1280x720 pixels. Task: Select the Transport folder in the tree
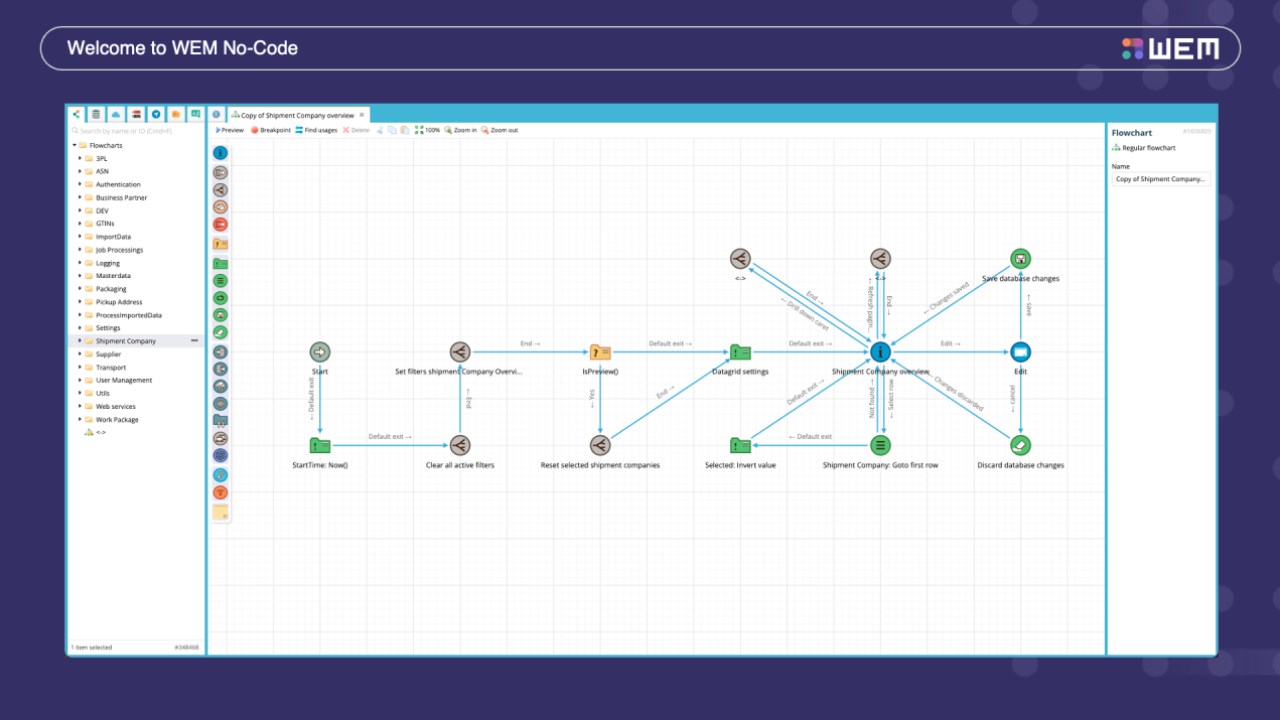pos(111,367)
